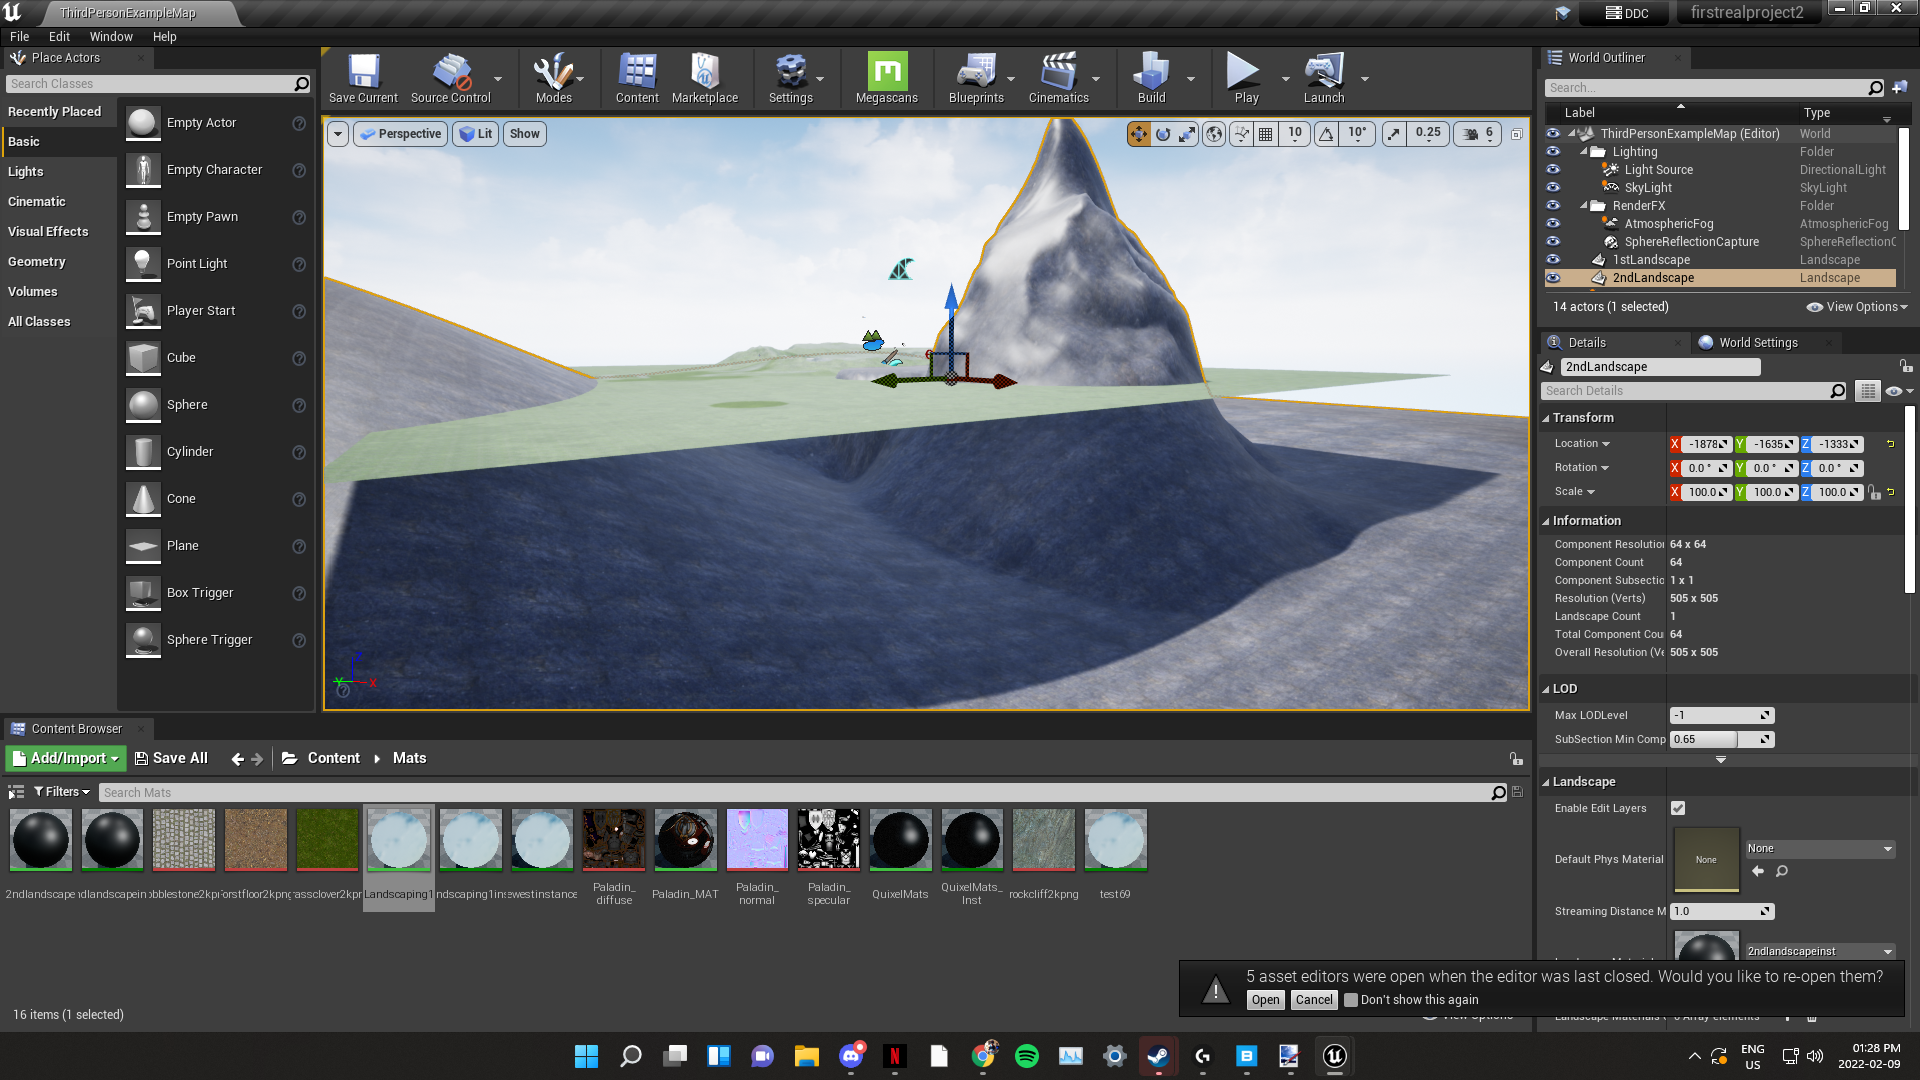1920x1080 pixels.
Task: Collapse the Transform section
Action: [x=1546, y=418]
